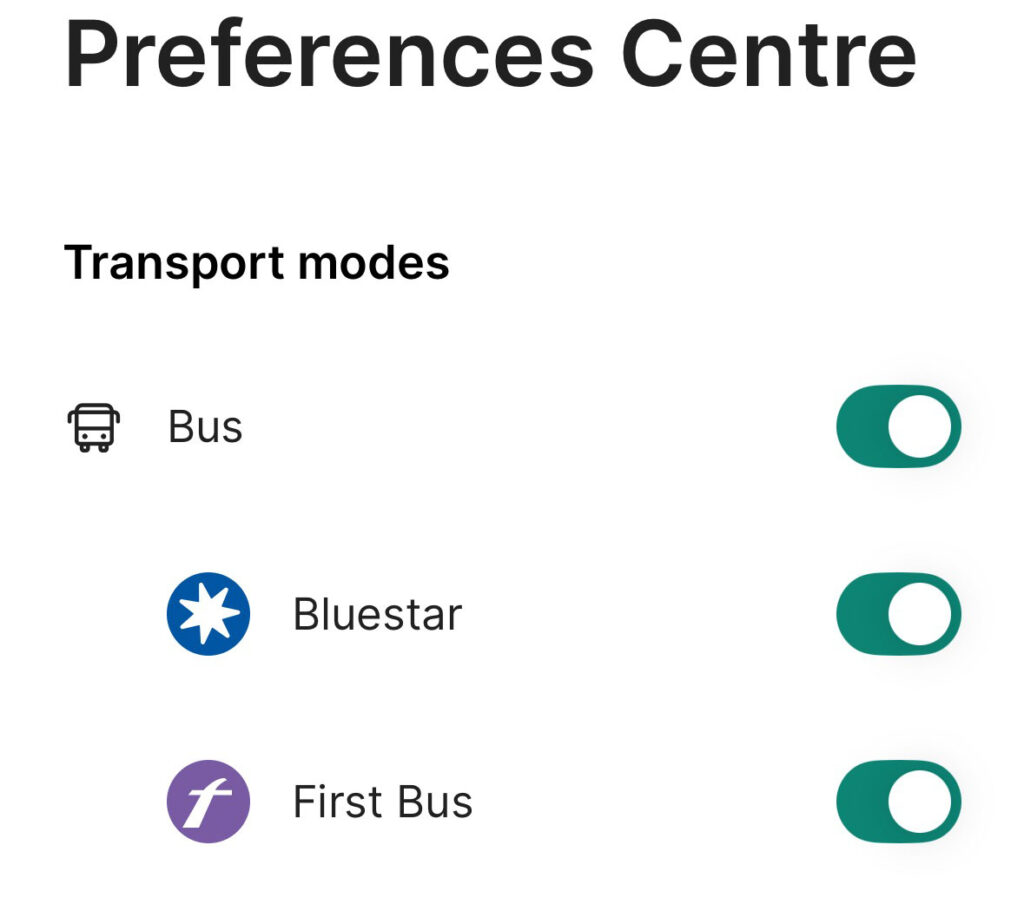The width and height of the screenshot is (1024, 898).
Task: Select the Bluestar operator name
Action: point(377,614)
